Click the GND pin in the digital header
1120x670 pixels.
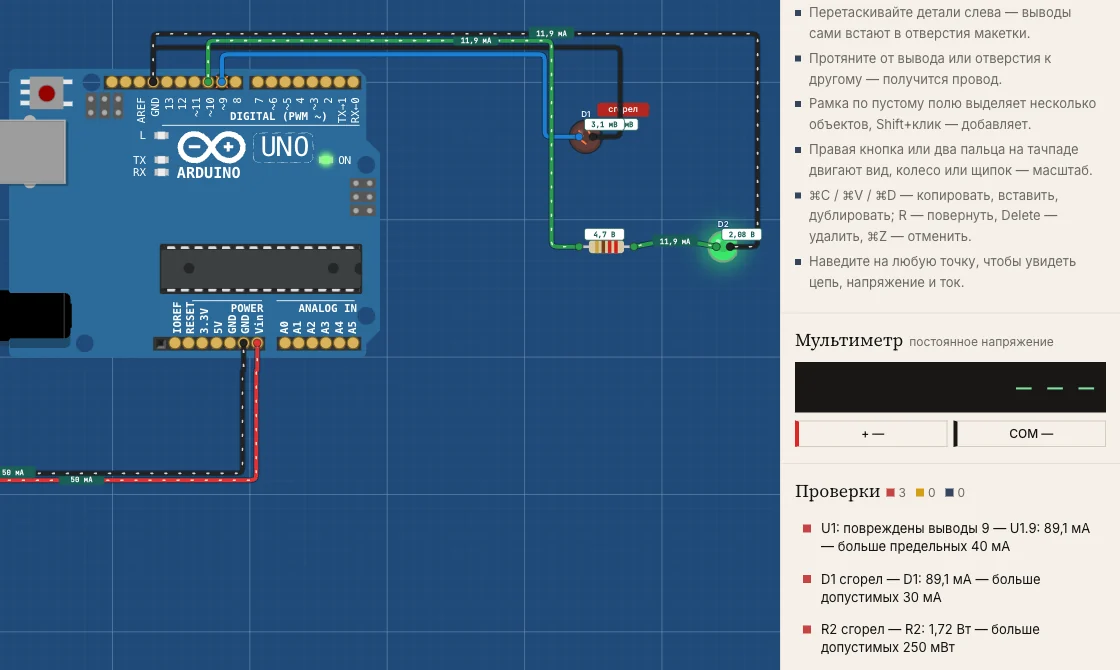[x=153, y=82]
